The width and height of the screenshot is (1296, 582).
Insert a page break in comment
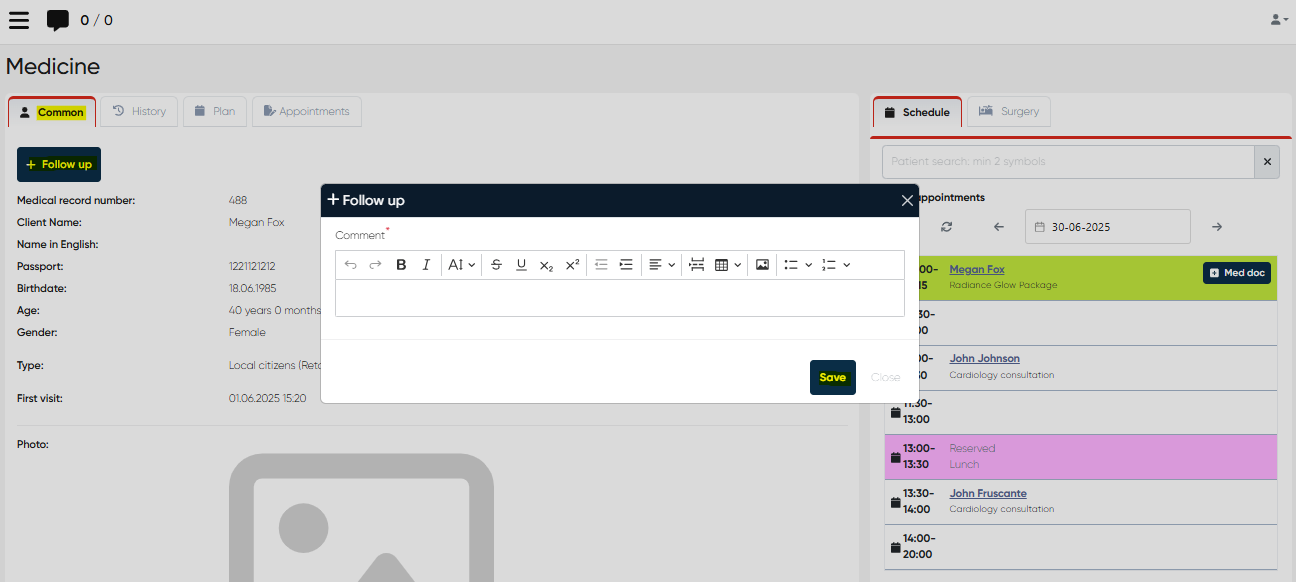pyautogui.click(x=697, y=265)
